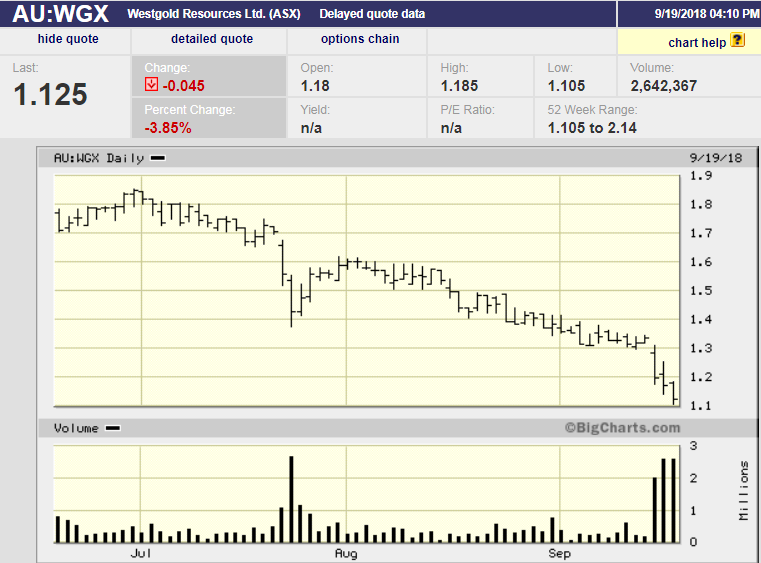Select the percent change -3.85%
The height and width of the screenshot is (563, 761).
(168, 128)
